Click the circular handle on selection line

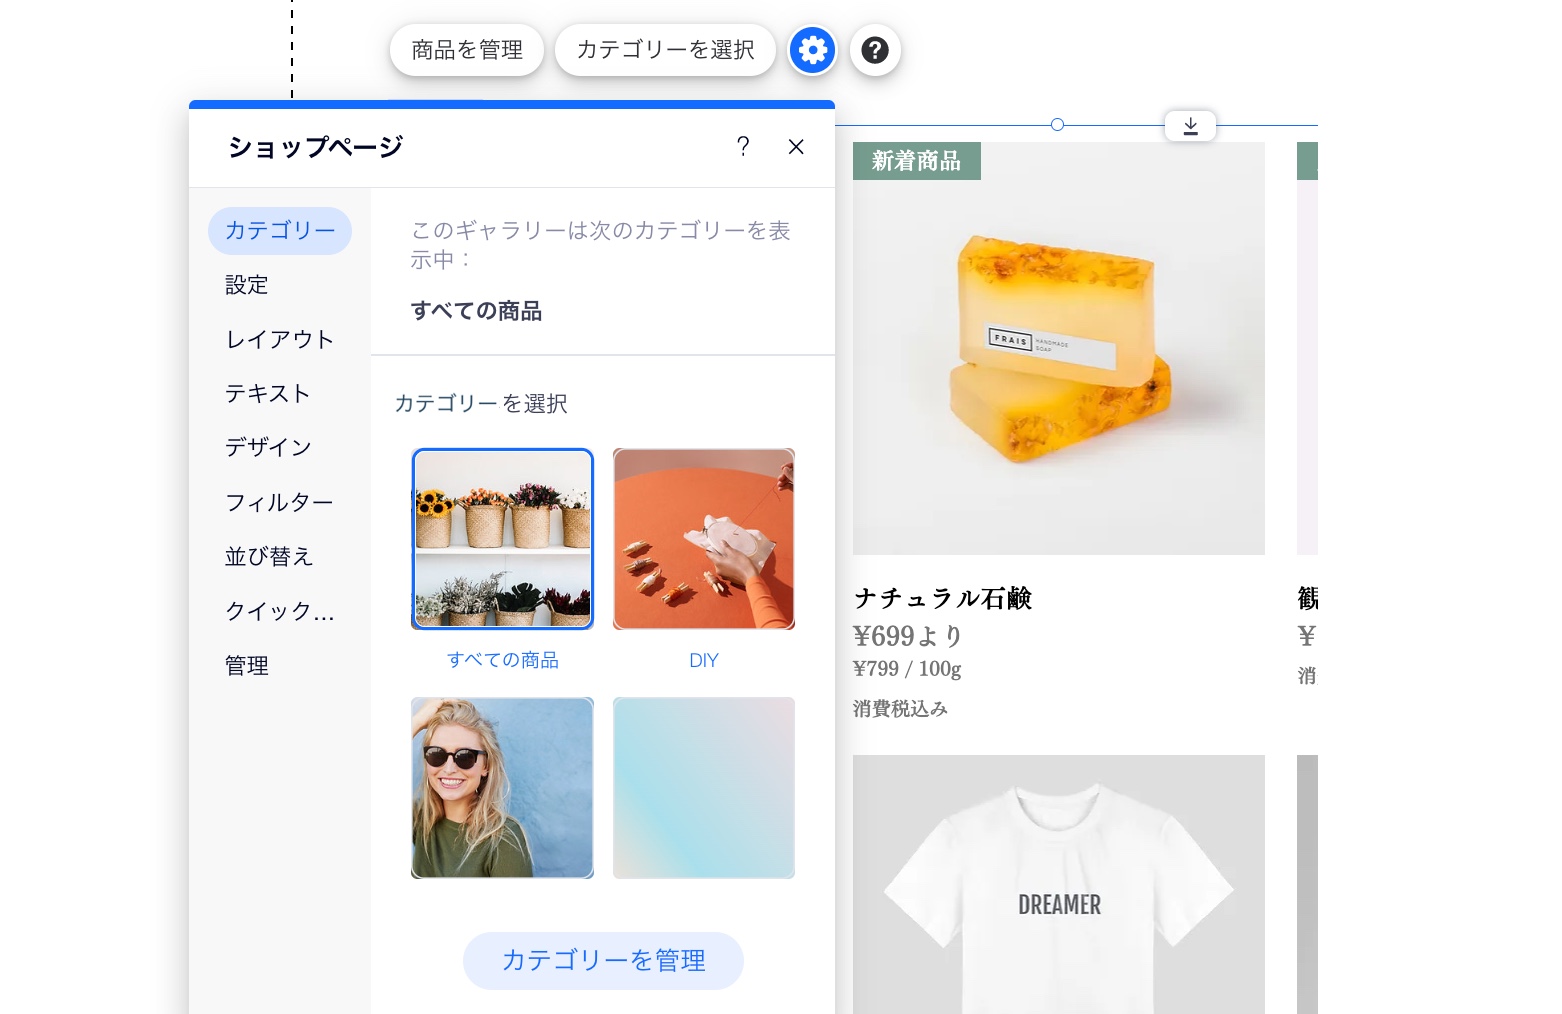pyautogui.click(x=1057, y=125)
